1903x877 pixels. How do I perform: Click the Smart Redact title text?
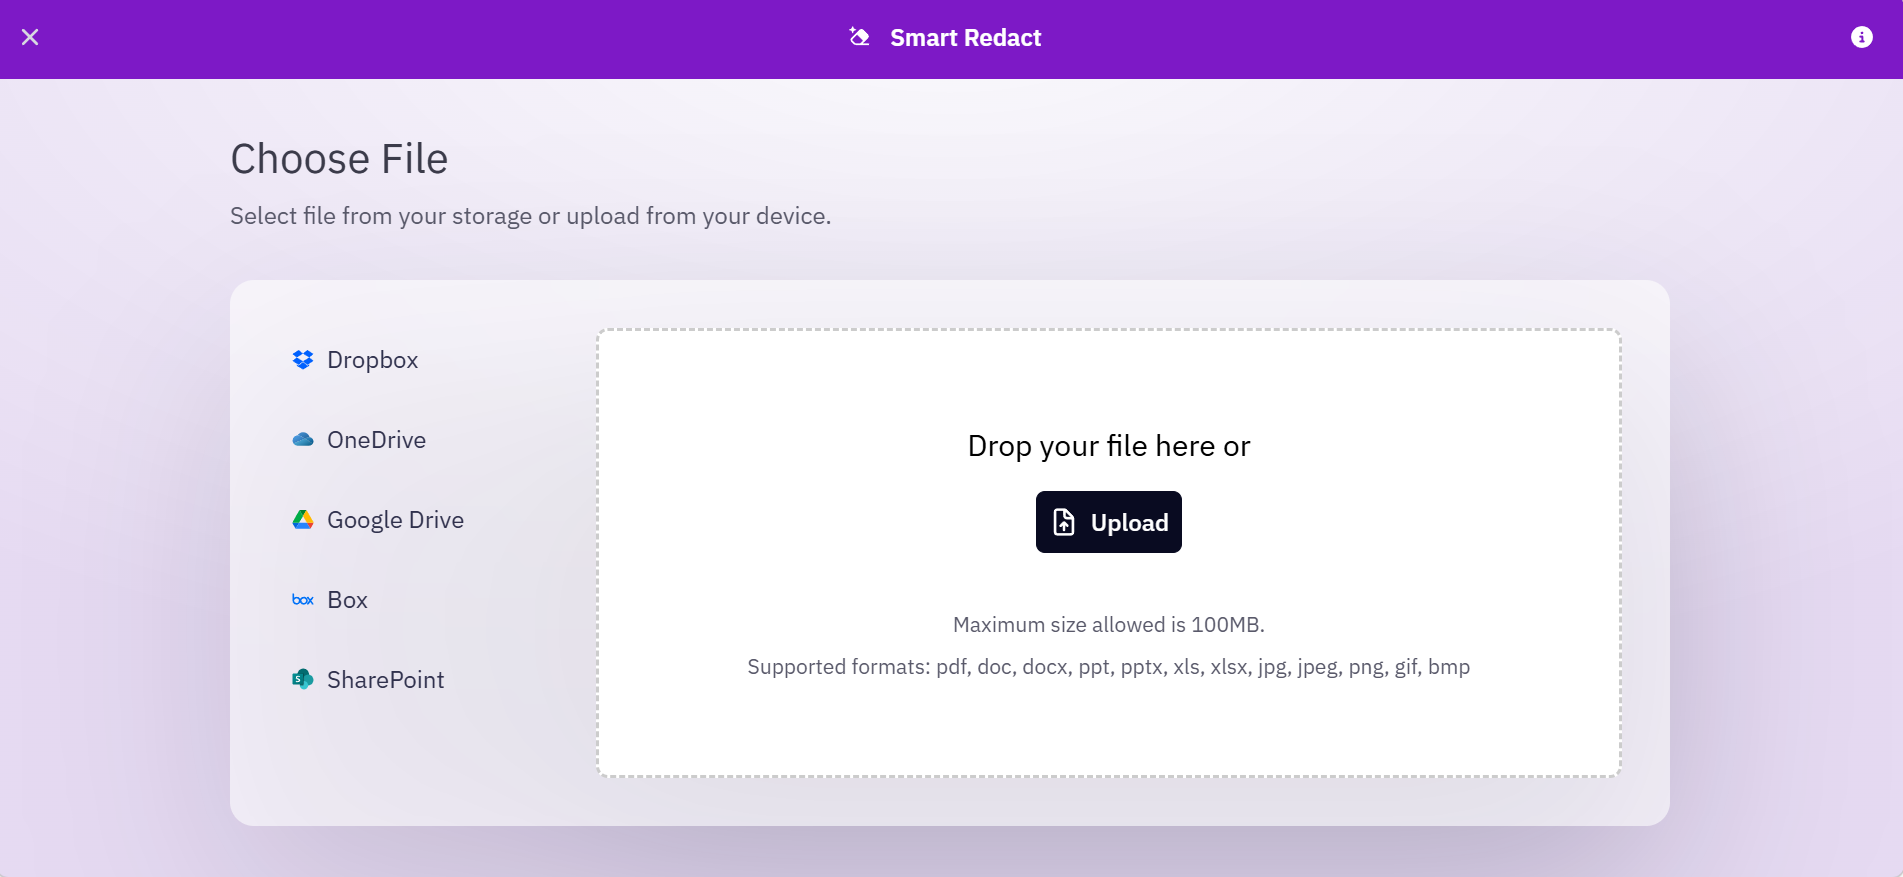point(965,38)
